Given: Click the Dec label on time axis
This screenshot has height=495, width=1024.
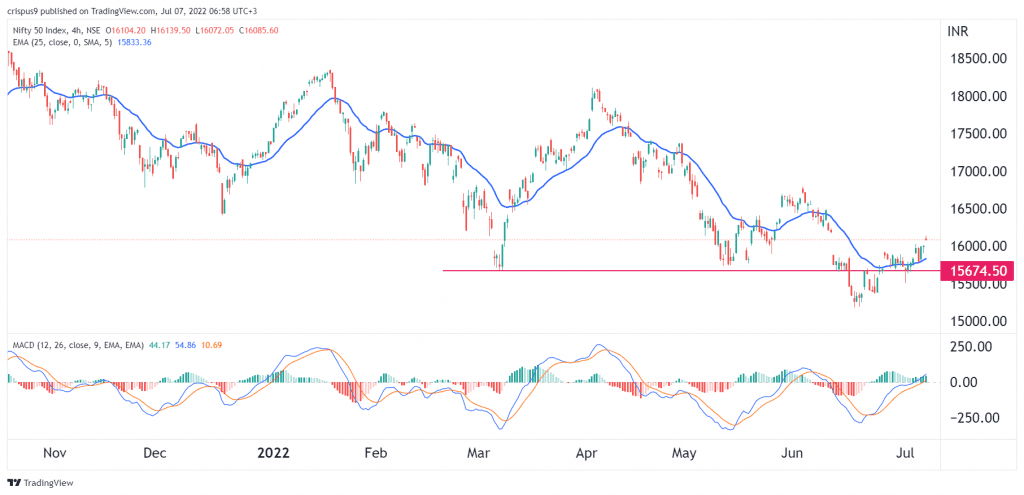Looking at the screenshot, I should (156, 453).
